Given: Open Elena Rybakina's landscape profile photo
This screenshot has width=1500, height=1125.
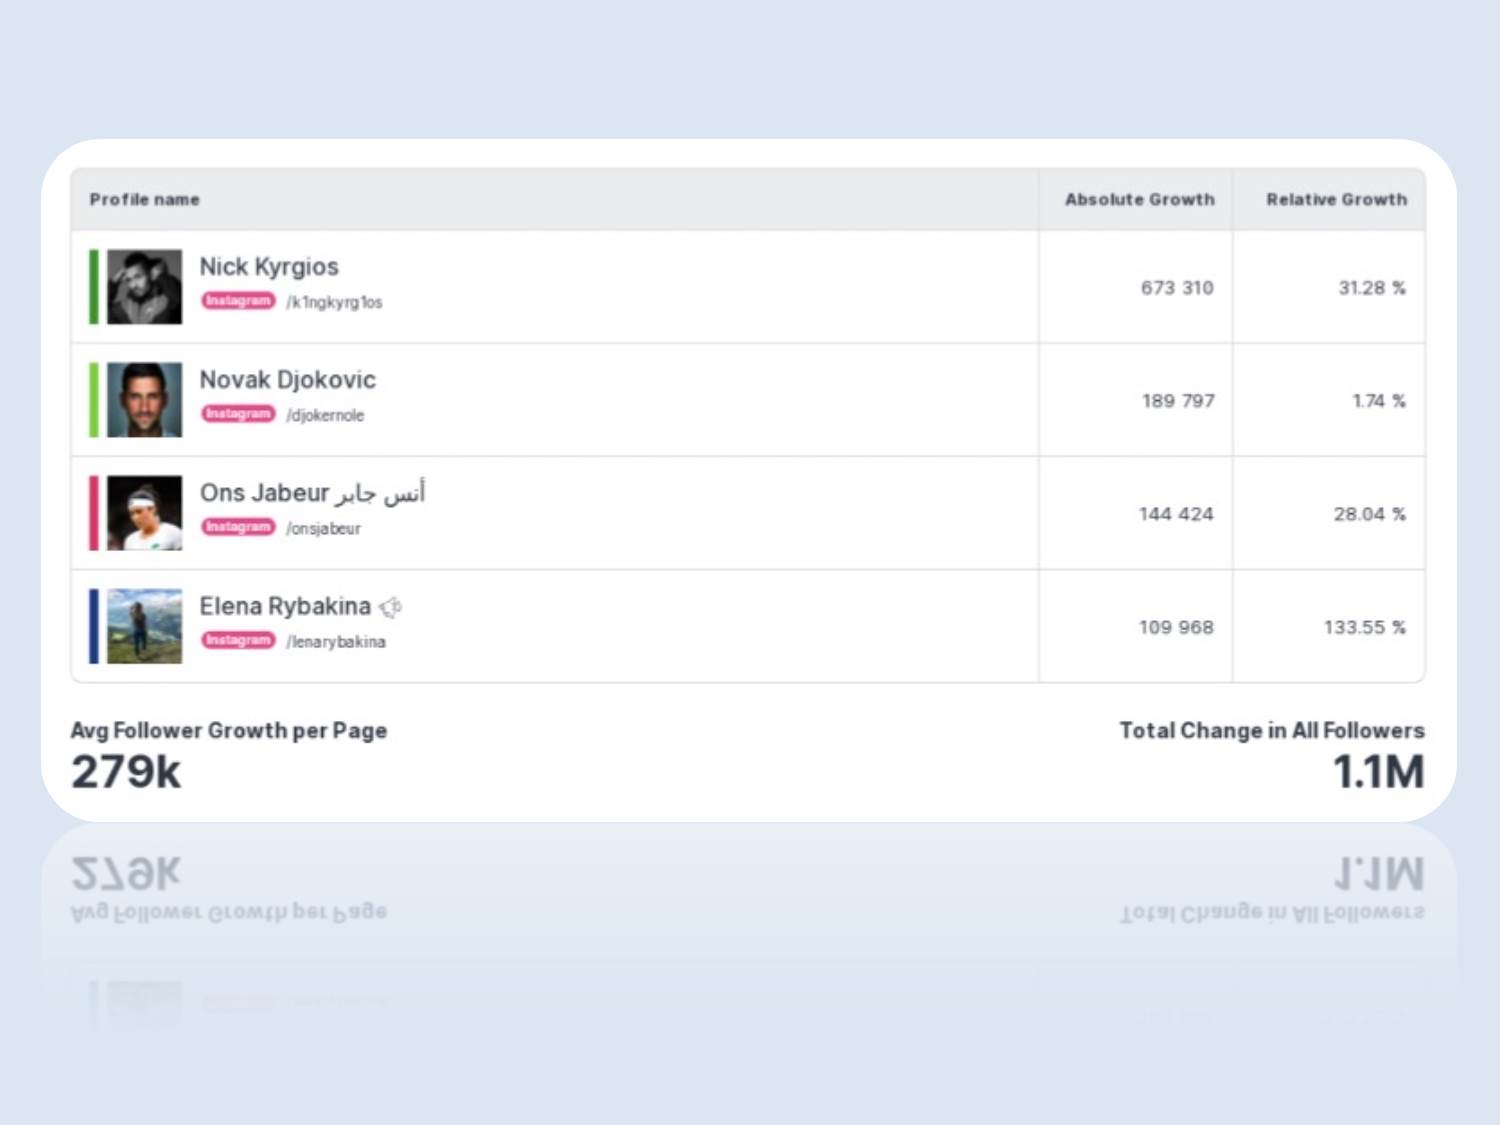Looking at the screenshot, I should pos(145,626).
